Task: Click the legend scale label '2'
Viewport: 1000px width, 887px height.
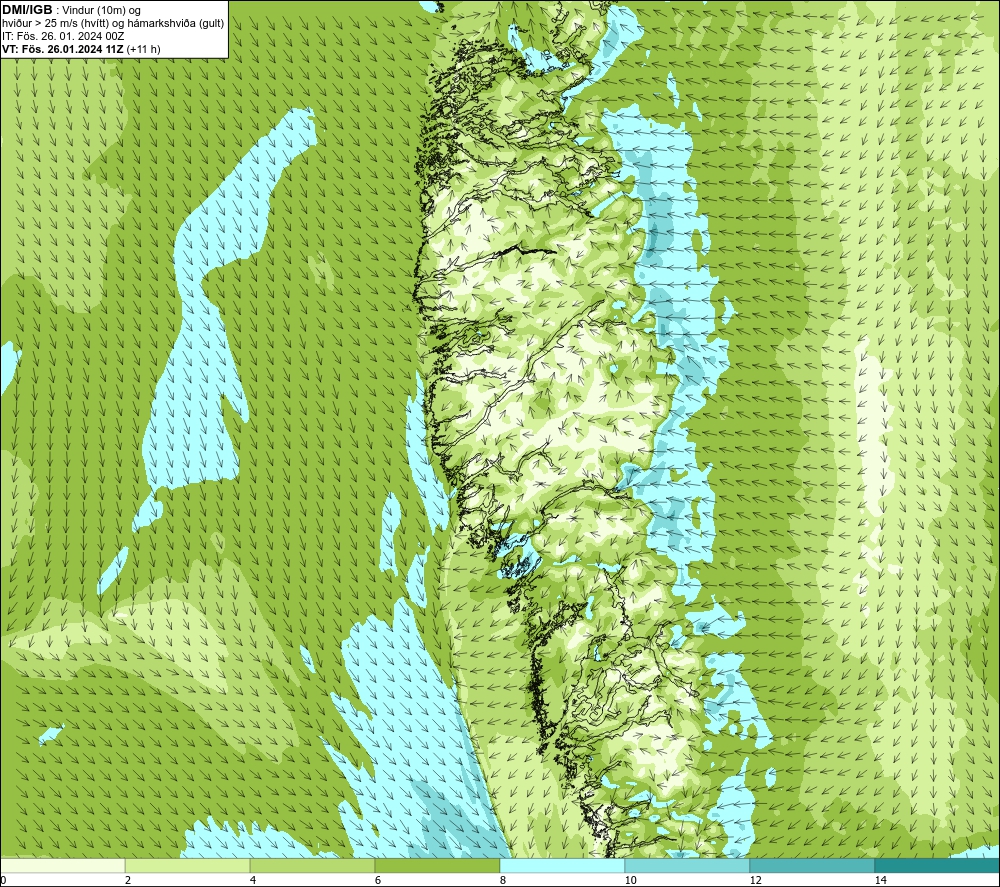Action: click(x=128, y=880)
